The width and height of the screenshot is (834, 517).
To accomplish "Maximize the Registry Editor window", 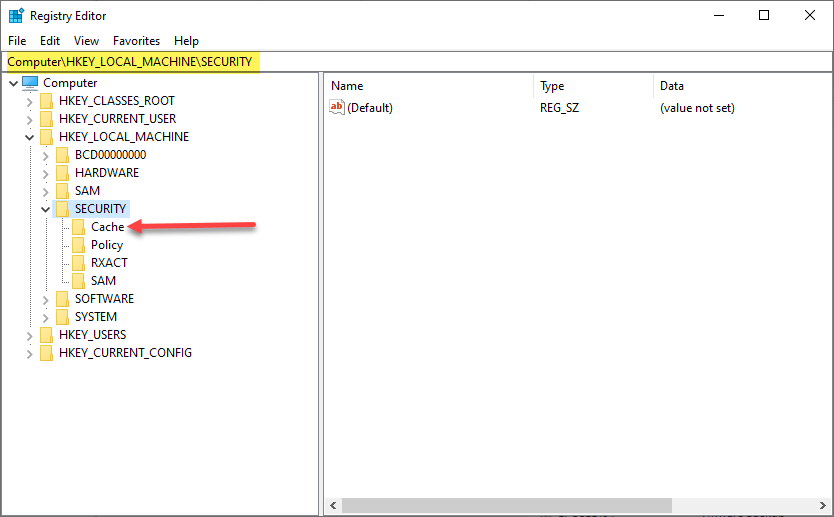I will [x=764, y=15].
